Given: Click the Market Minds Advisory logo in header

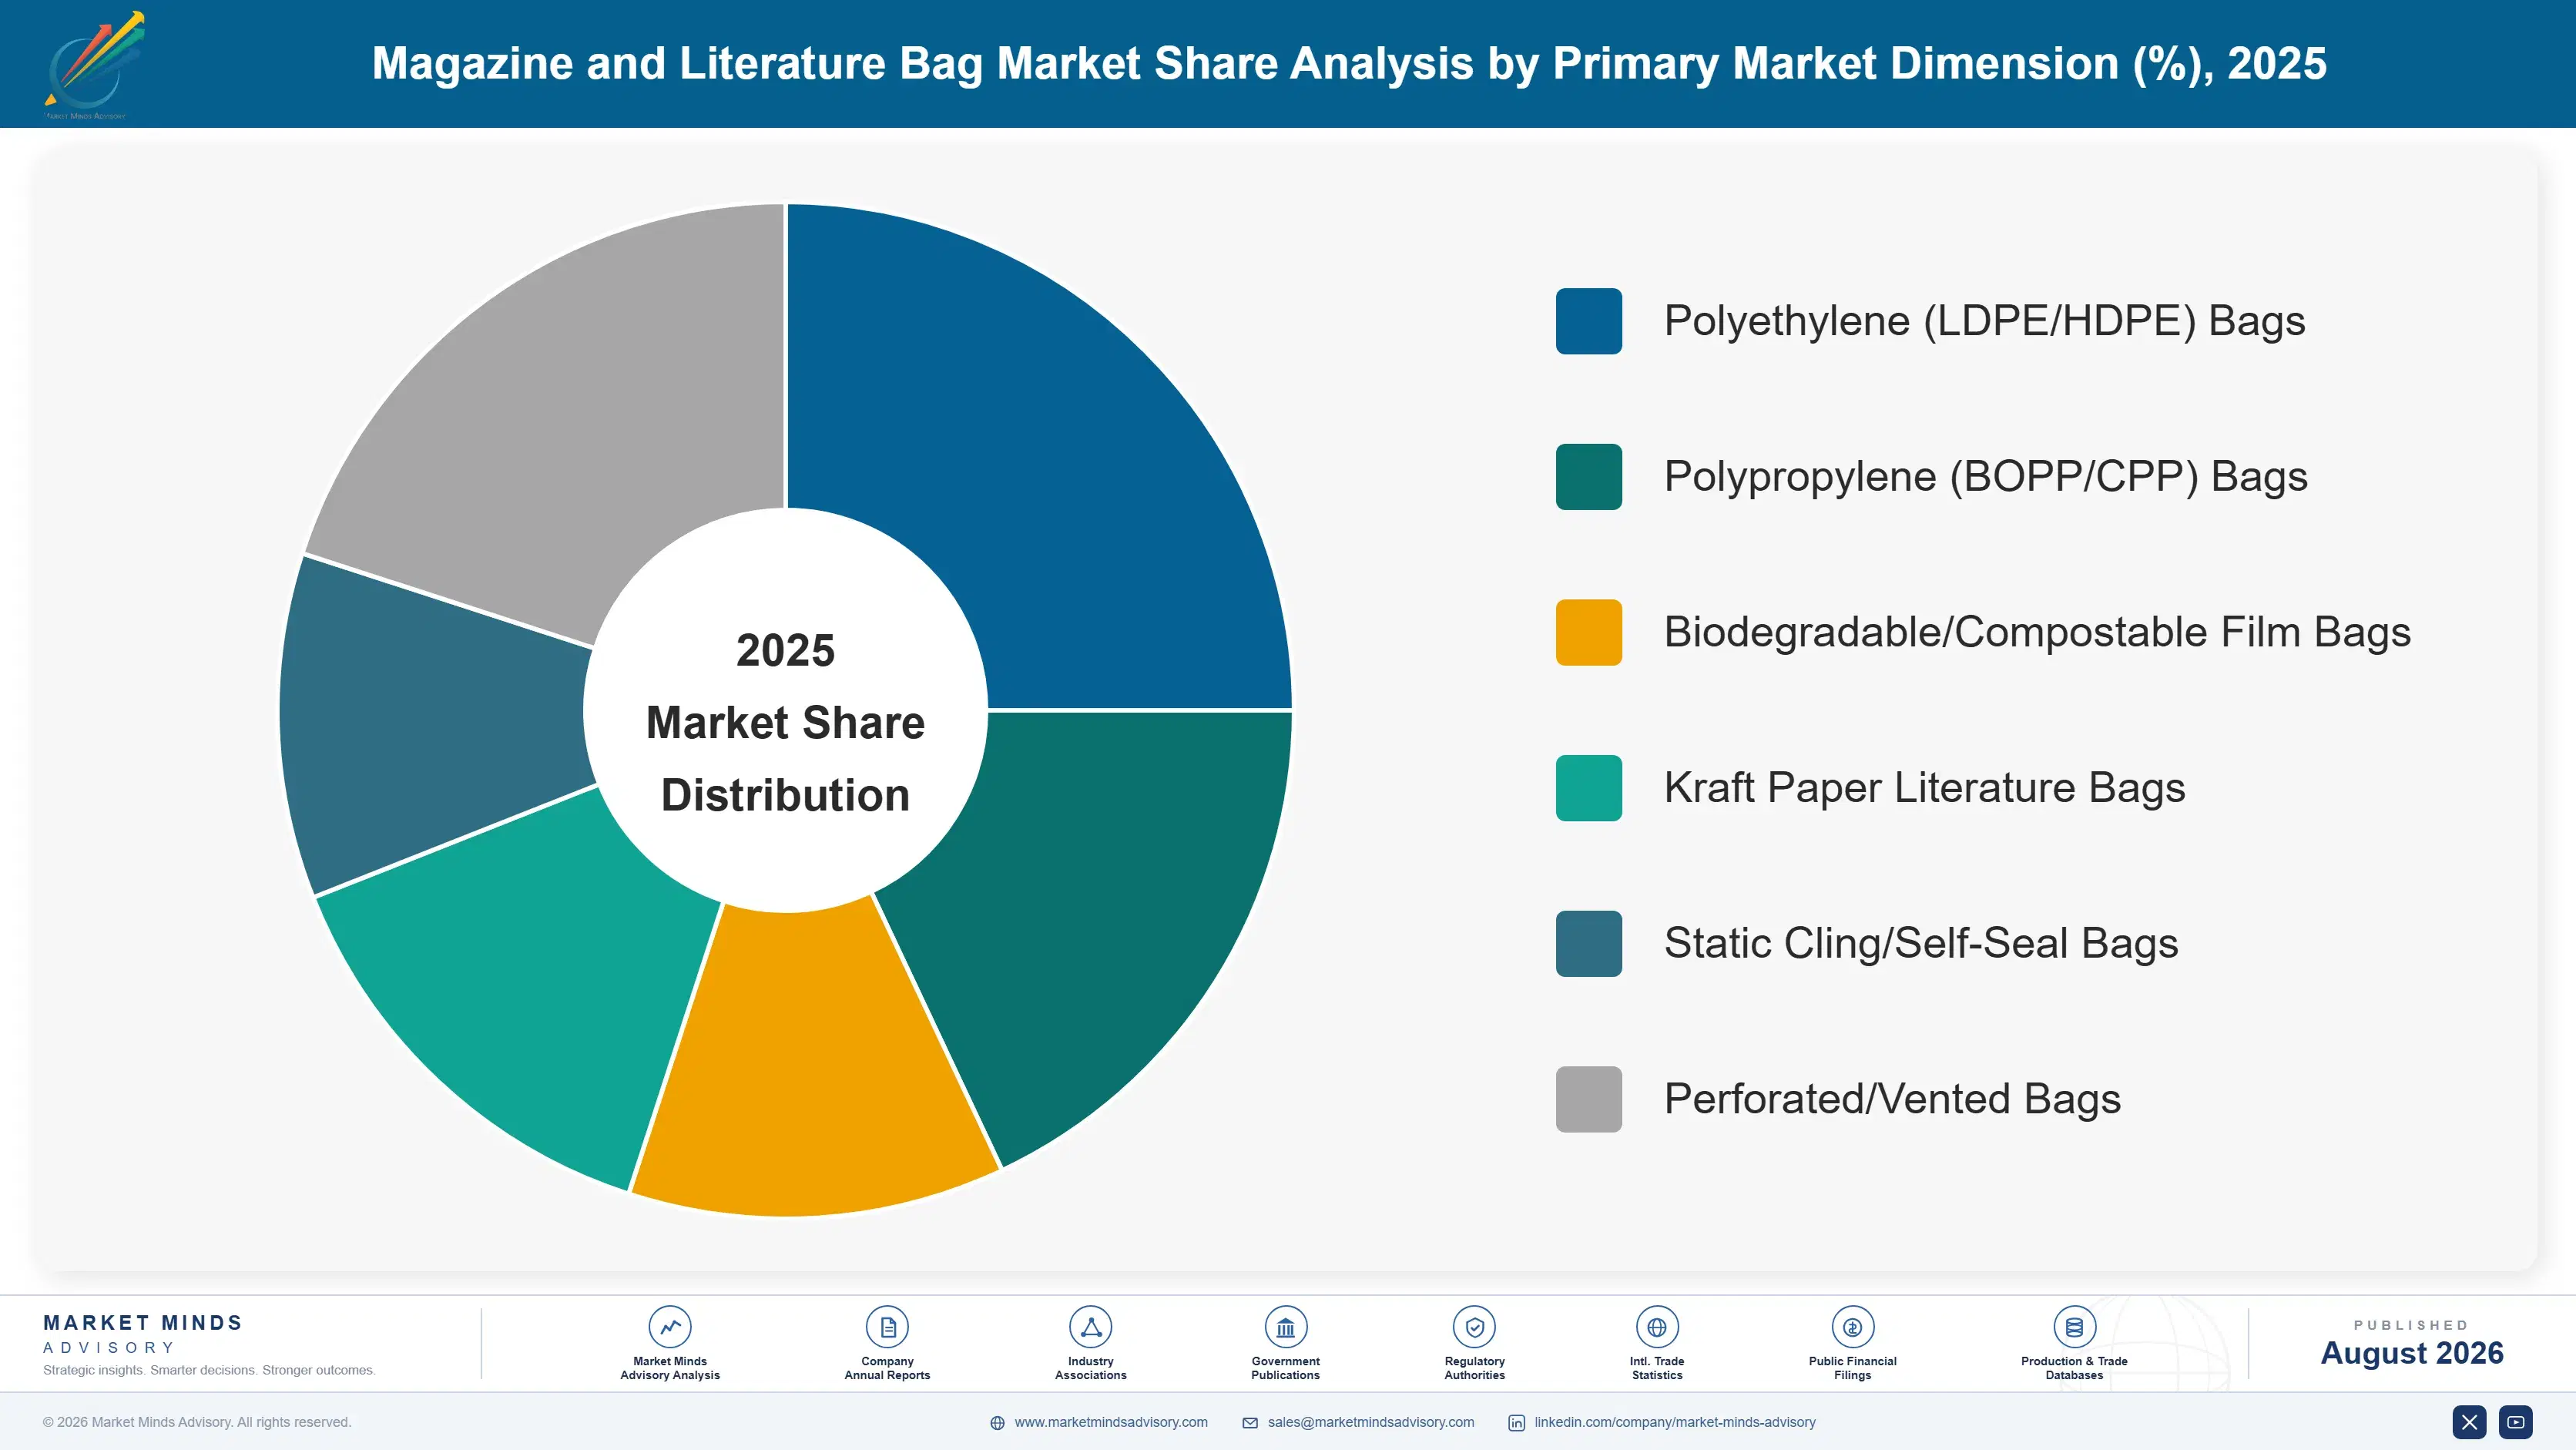Looking at the screenshot, I should pos(93,65).
